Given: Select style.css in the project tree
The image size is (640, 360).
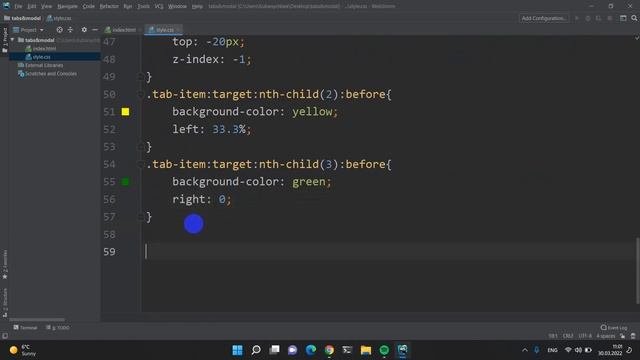Looking at the screenshot, I should coord(38,57).
